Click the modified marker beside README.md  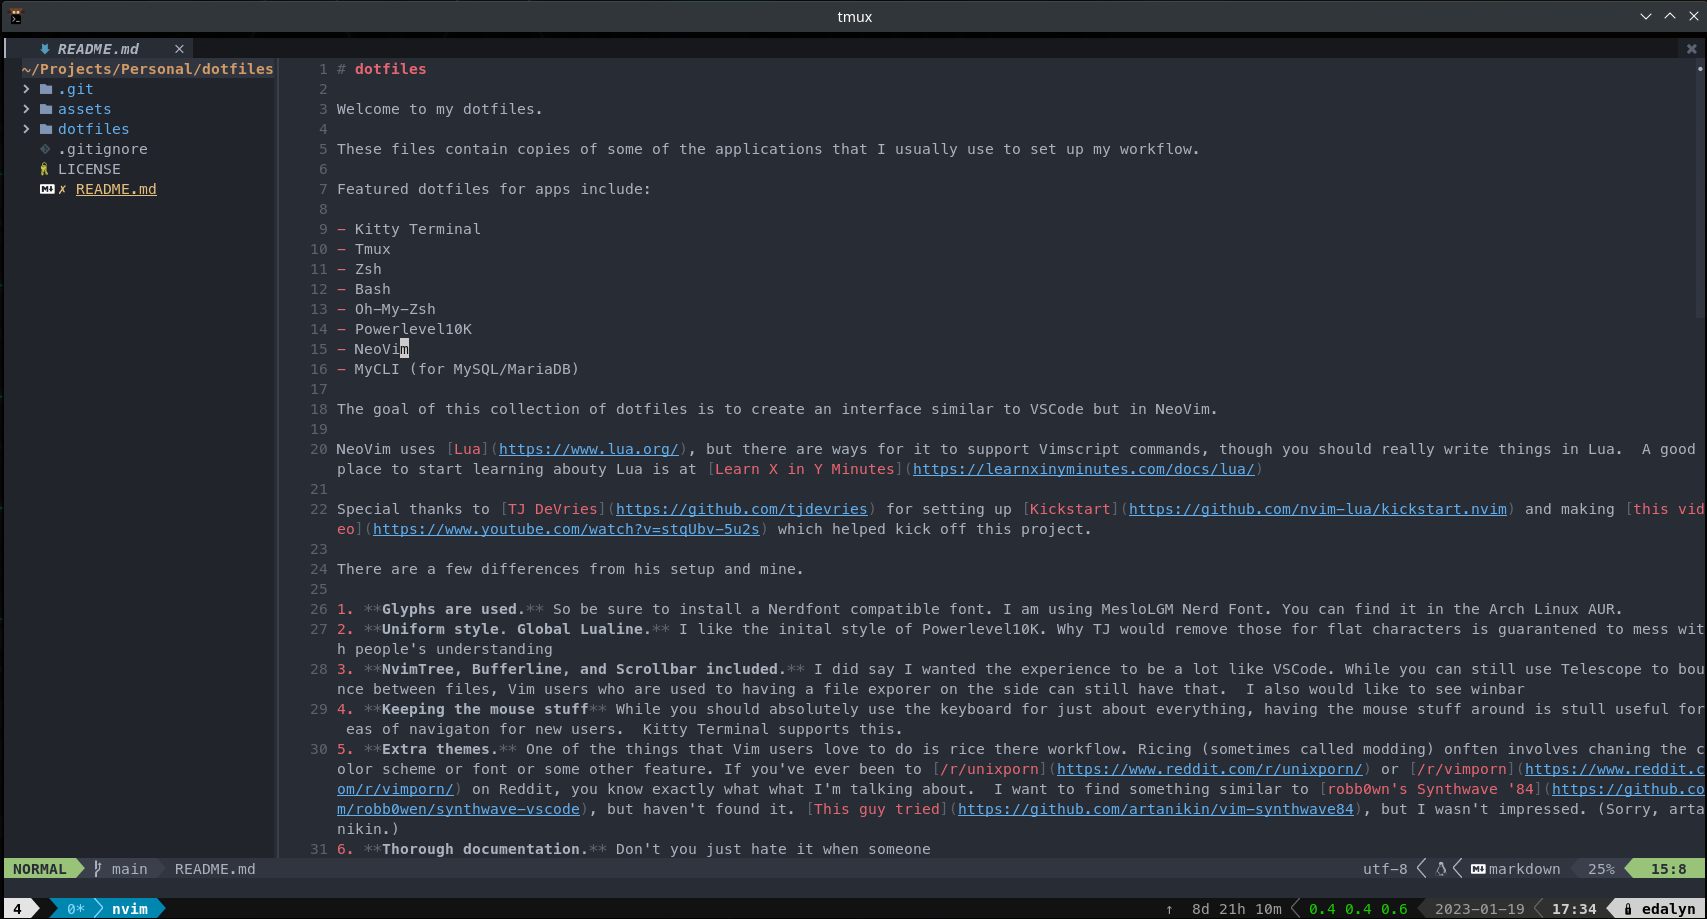(63, 189)
